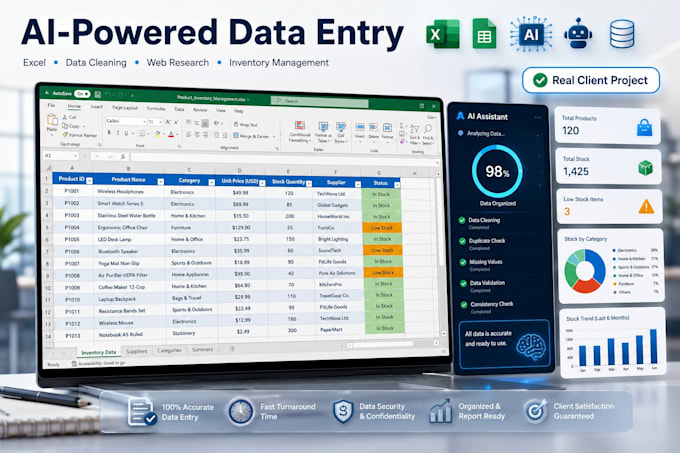Switch to the Data ribbon tab
680x453 pixels.
pyautogui.click(x=180, y=109)
